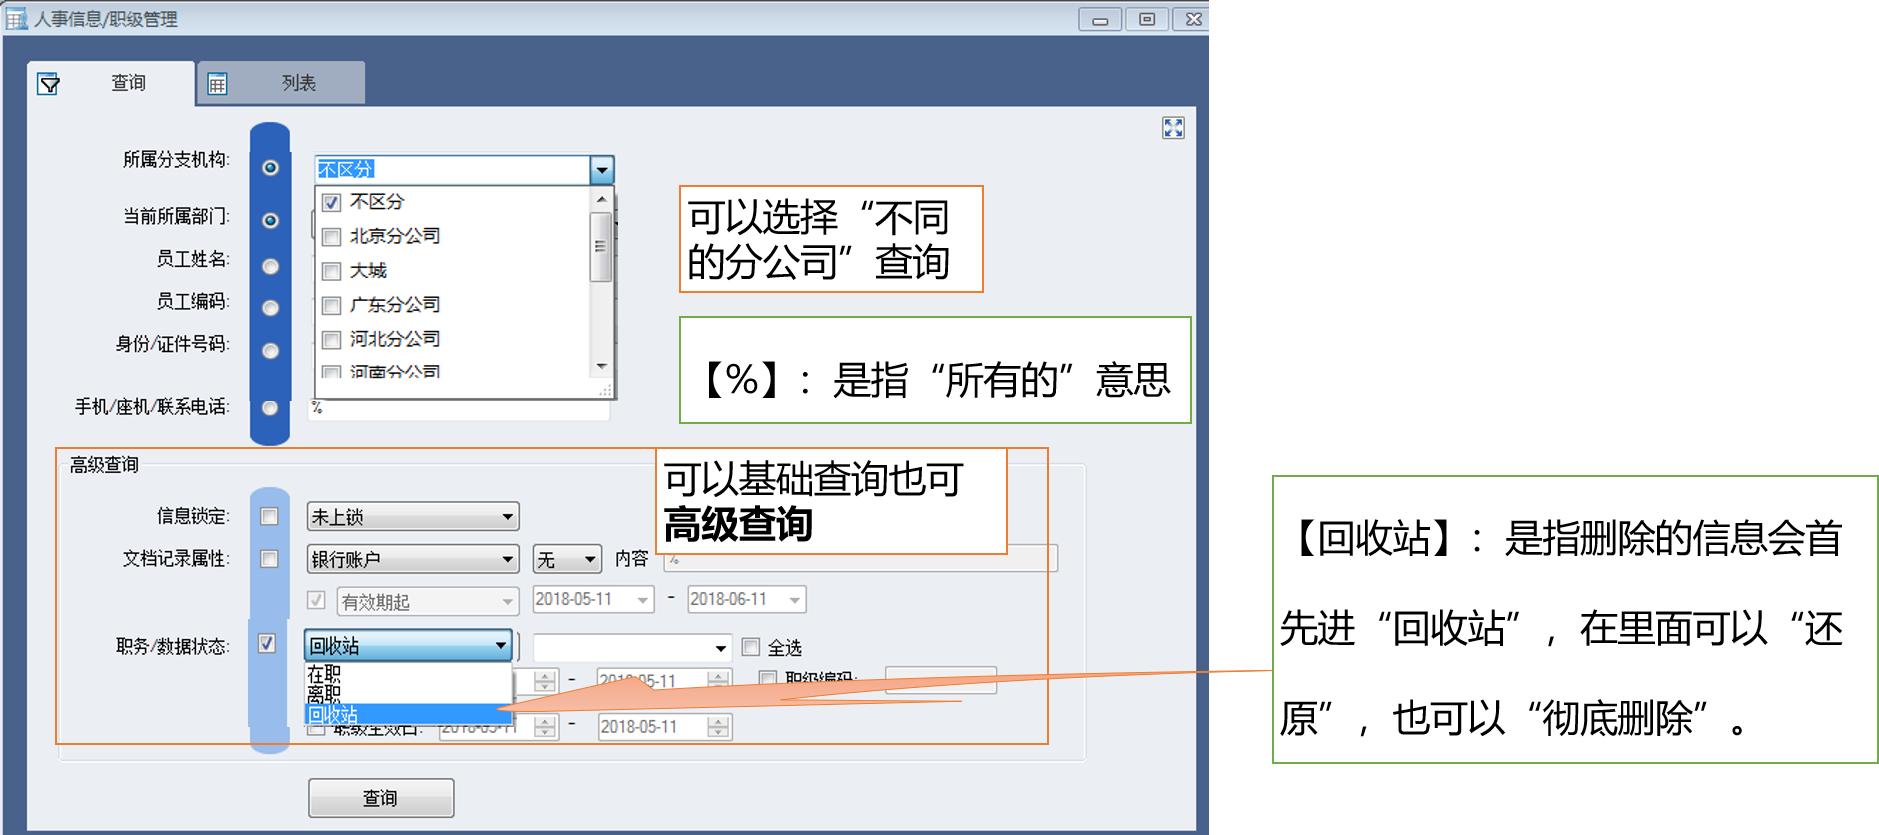The height and width of the screenshot is (835, 1879).
Task: Click the filter icon on 查询 tab
Action: (48, 84)
